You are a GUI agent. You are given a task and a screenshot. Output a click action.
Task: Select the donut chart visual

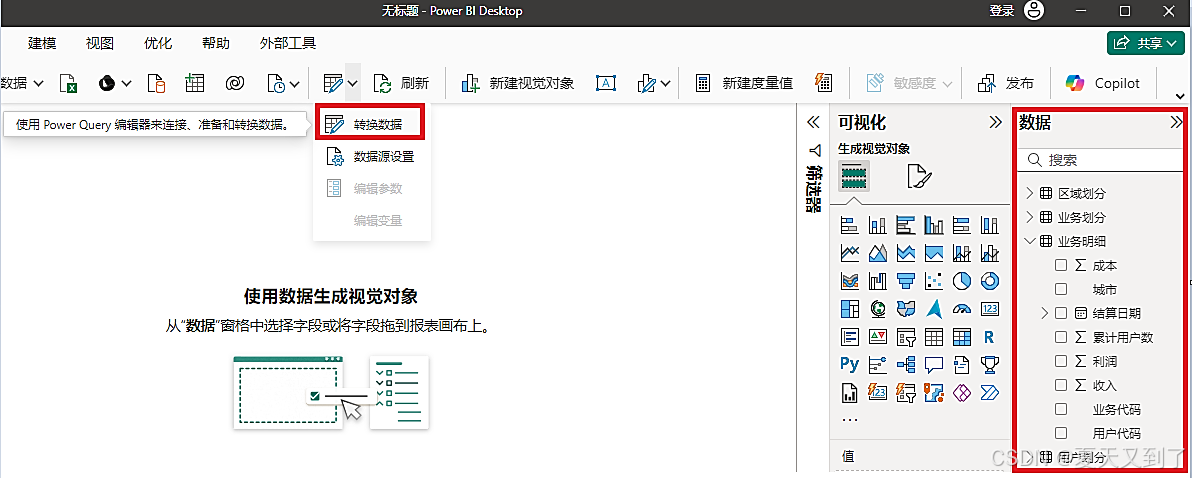pos(990,280)
